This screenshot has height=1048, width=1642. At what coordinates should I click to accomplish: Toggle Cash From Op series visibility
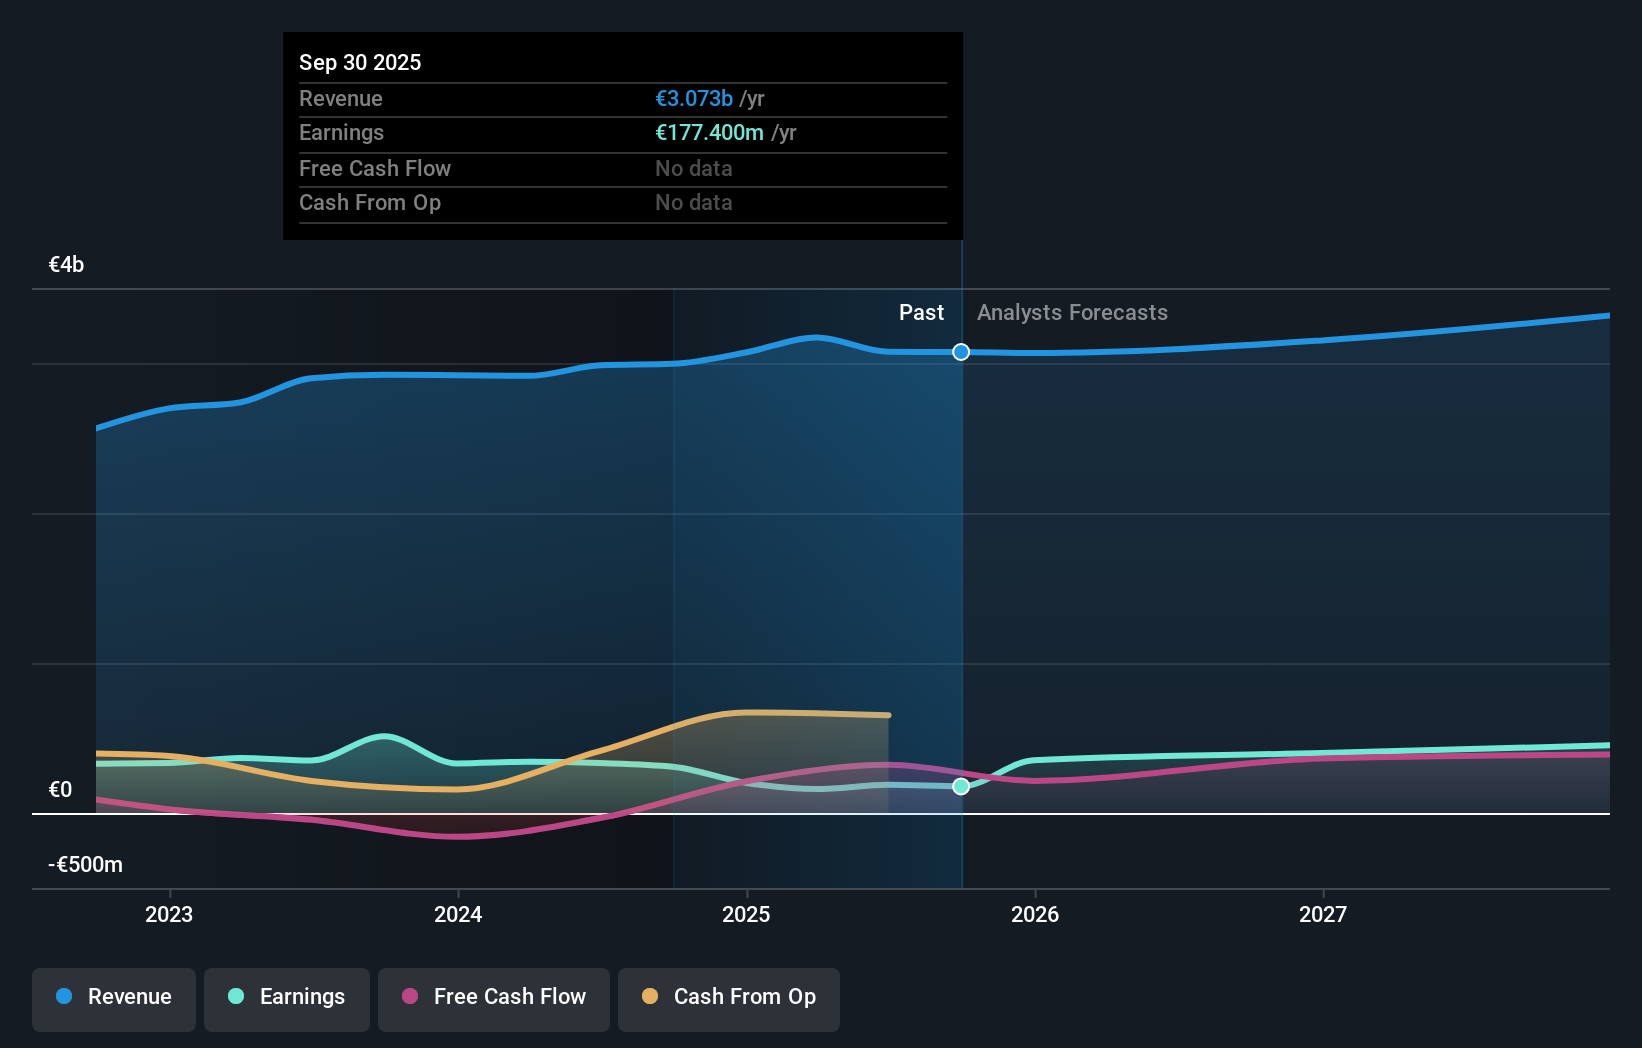728,999
